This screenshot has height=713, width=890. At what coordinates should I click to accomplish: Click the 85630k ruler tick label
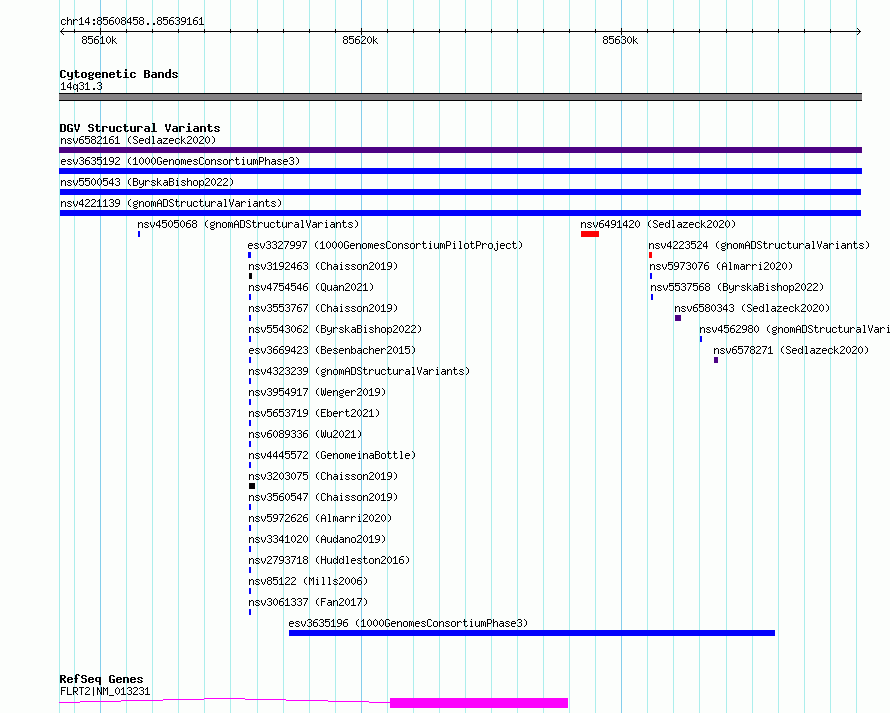pyautogui.click(x=620, y=40)
